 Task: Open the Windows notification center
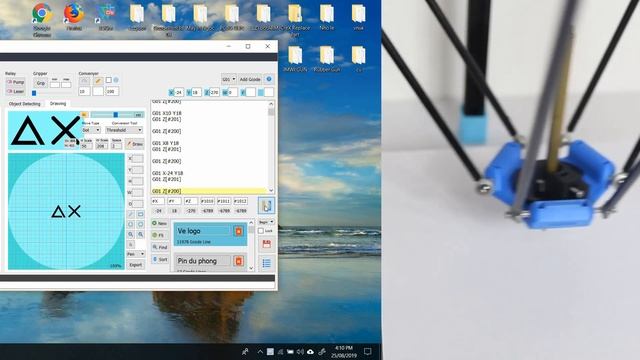tap(367, 351)
